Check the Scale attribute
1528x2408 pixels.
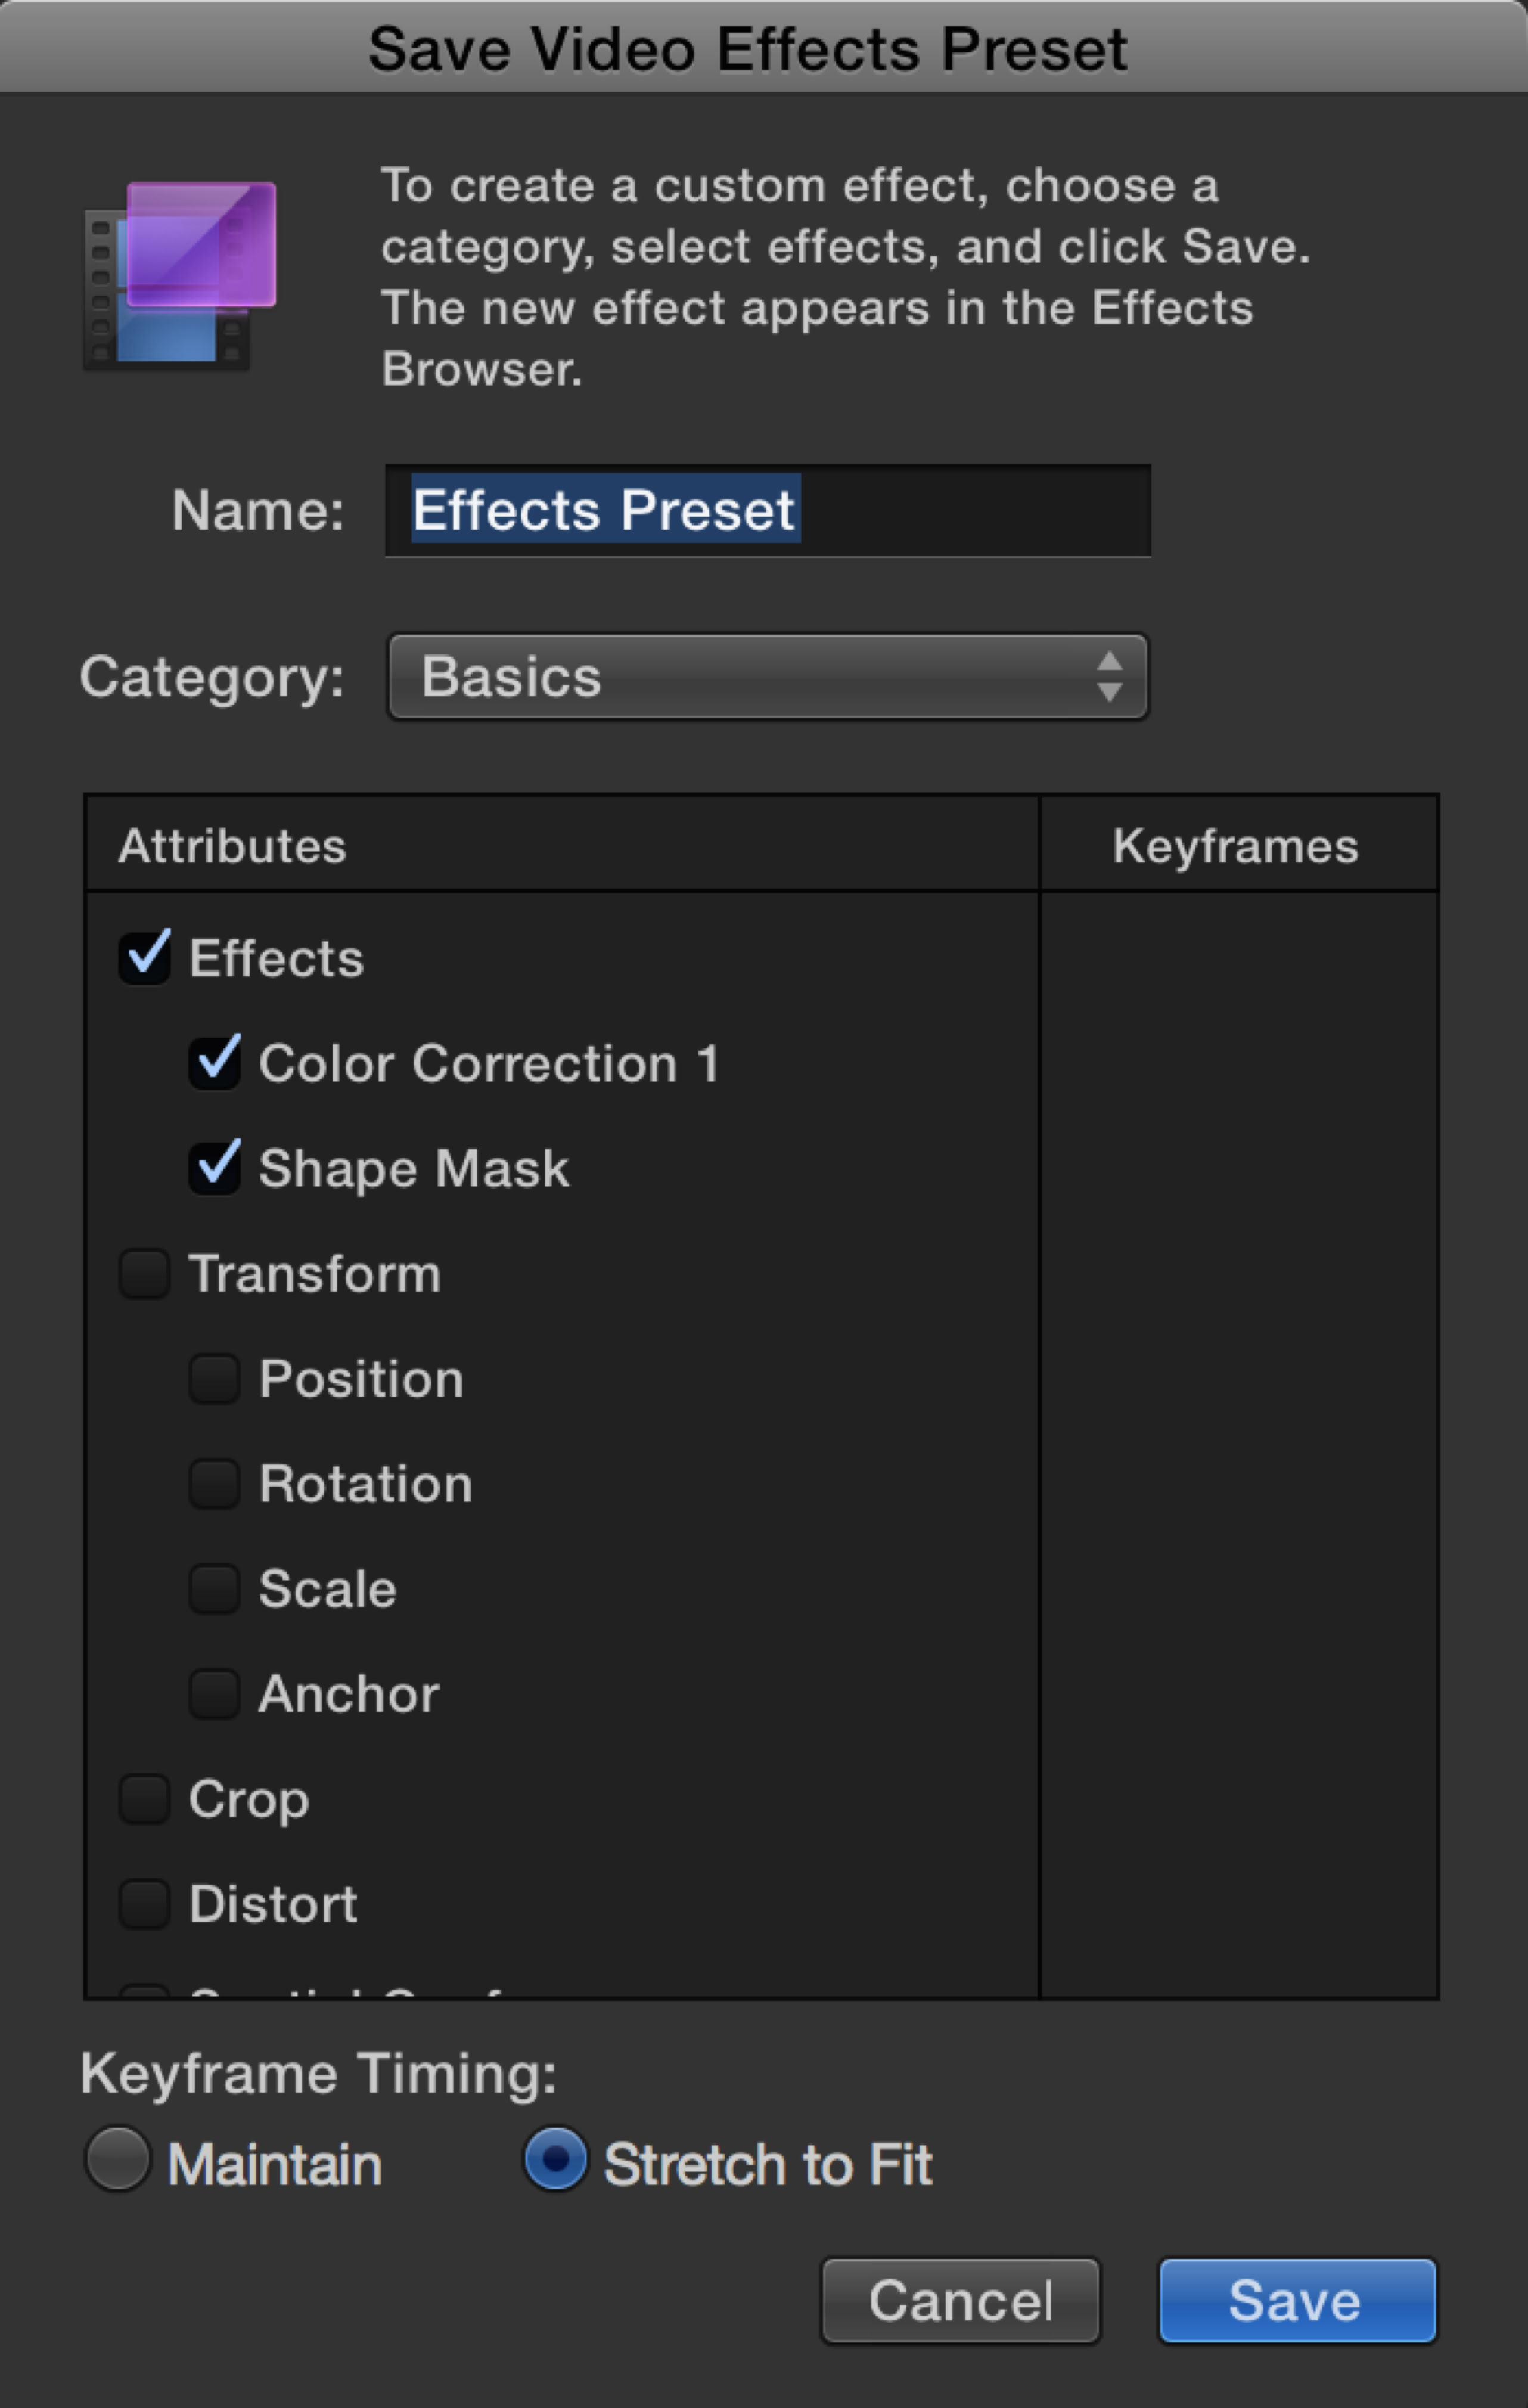click(x=215, y=1589)
